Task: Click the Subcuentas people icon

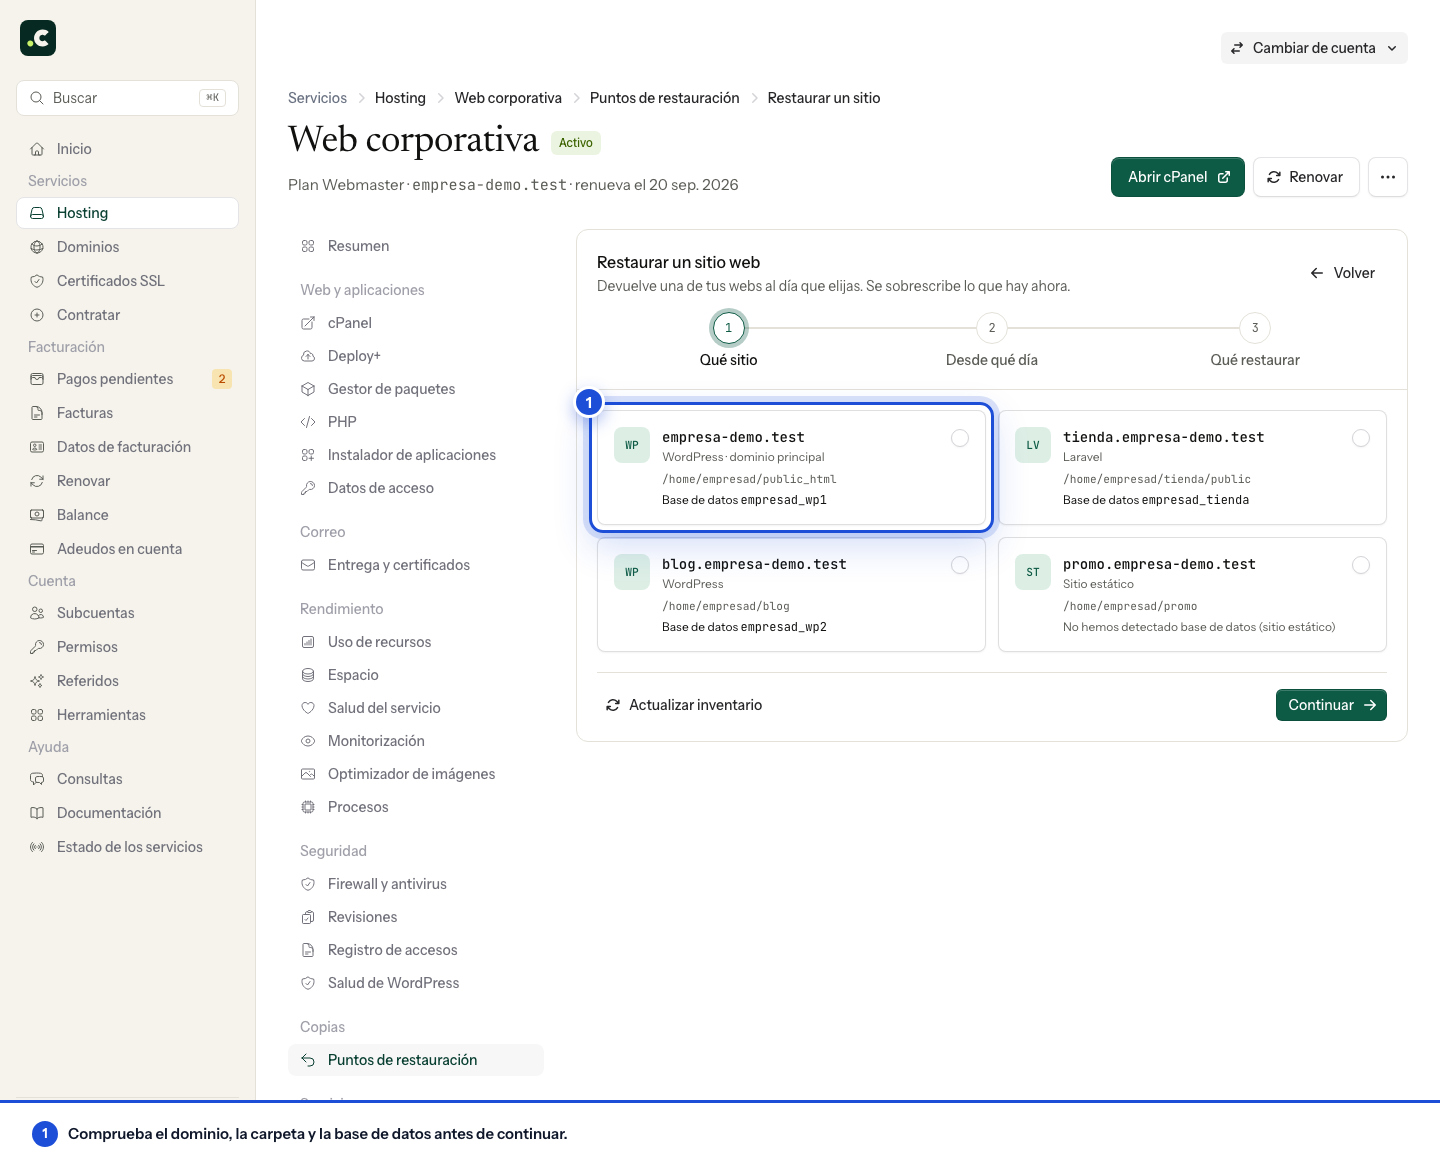Action: tap(37, 613)
